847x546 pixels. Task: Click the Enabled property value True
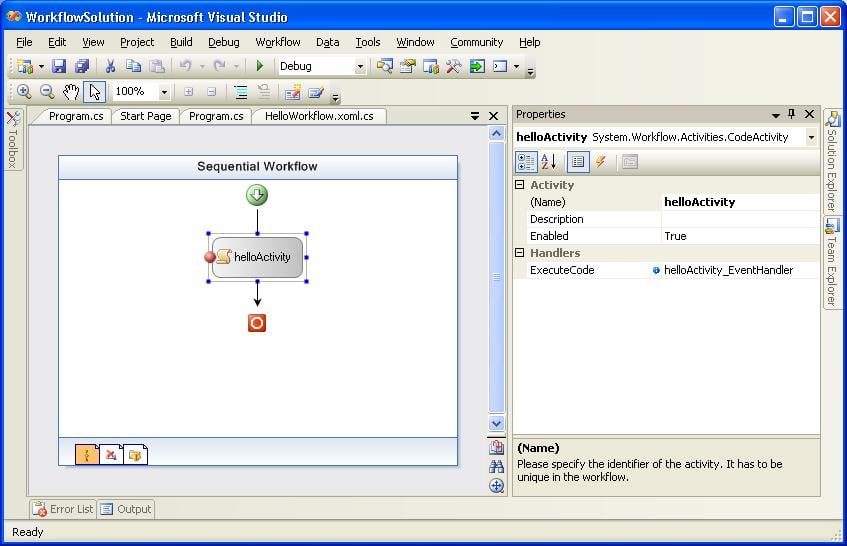click(740, 236)
